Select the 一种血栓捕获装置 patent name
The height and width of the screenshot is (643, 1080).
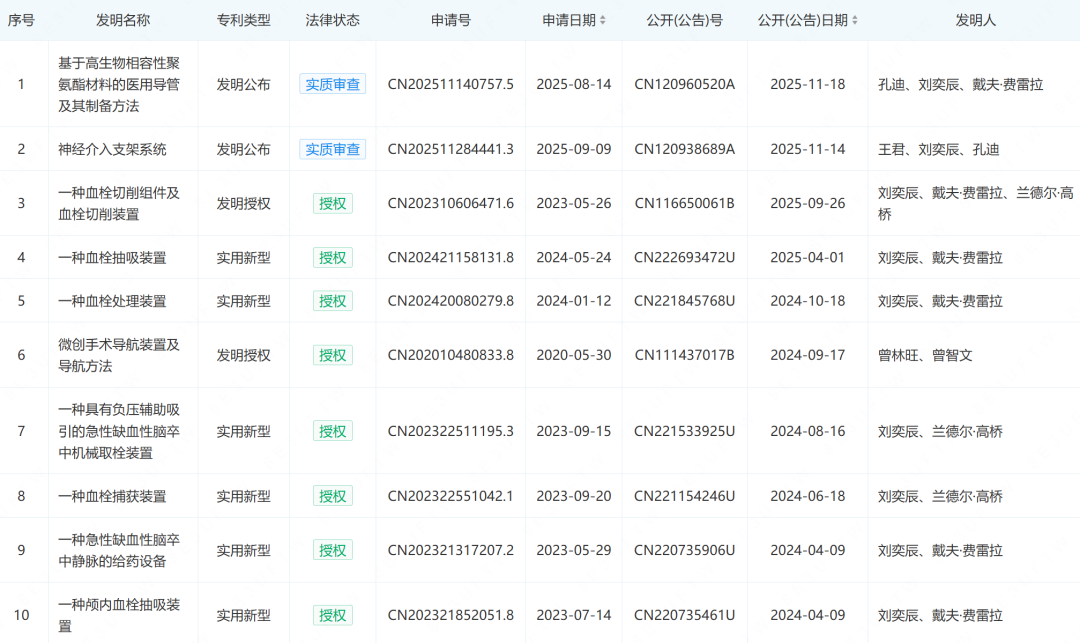point(112,496)
